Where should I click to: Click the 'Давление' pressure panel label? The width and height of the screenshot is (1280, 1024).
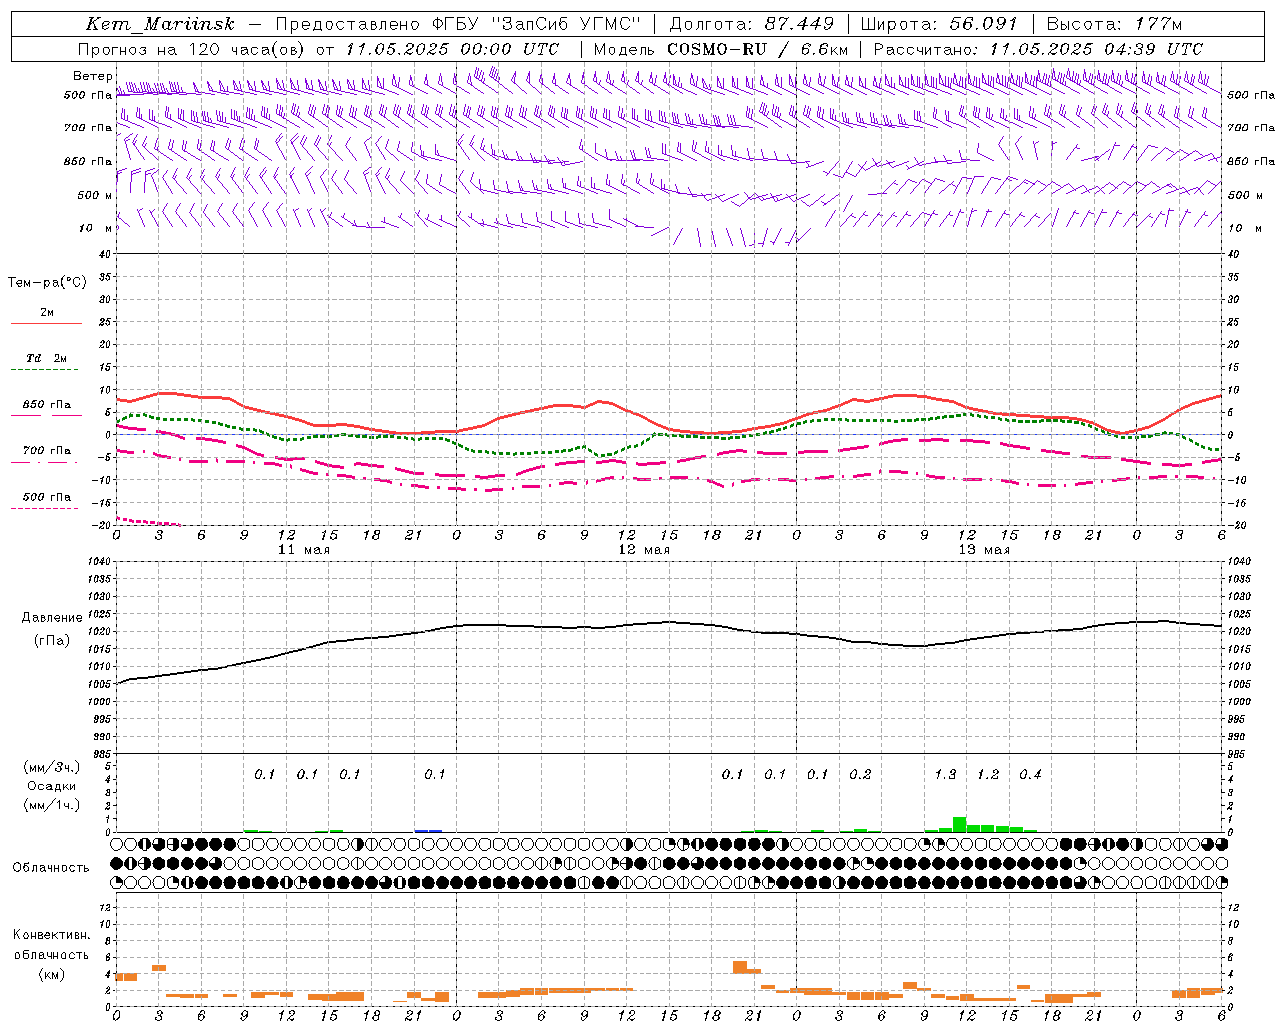51,618
